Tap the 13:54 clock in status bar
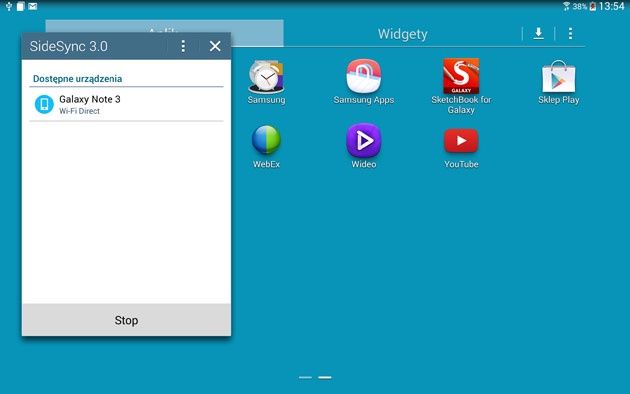The width and height of the screenshot is (630, 394). [611, 6]
